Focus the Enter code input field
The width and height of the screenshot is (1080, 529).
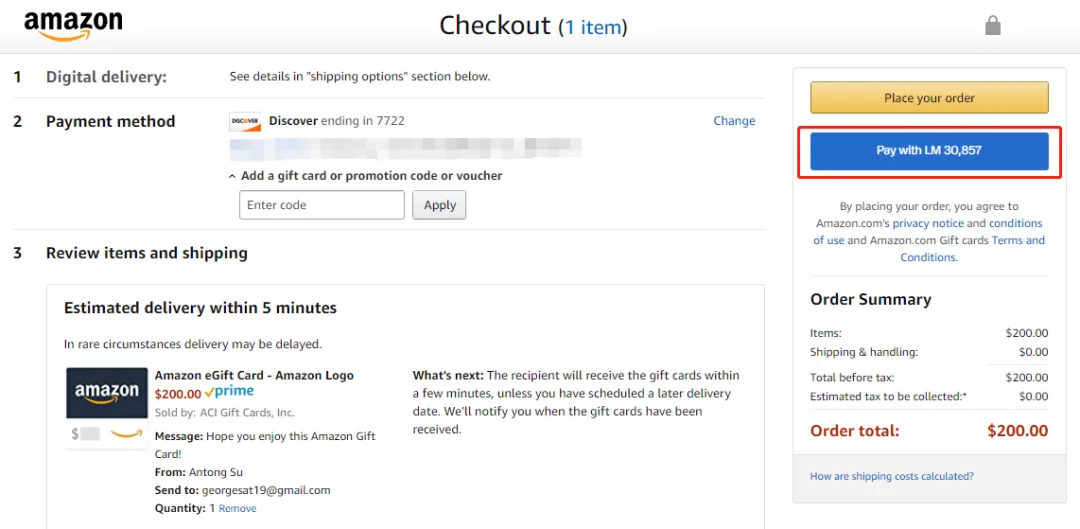322,205
